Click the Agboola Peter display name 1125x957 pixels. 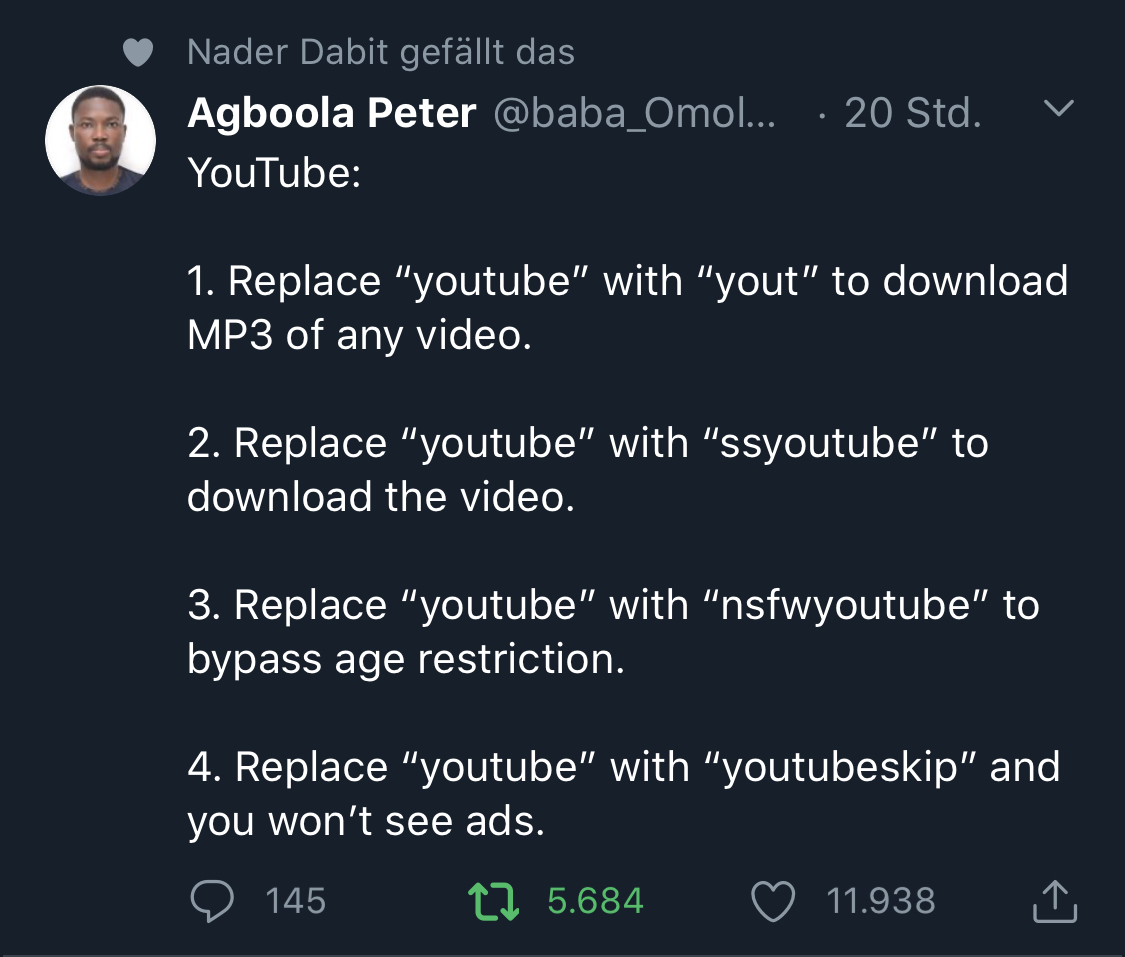[x=331, y=113]
